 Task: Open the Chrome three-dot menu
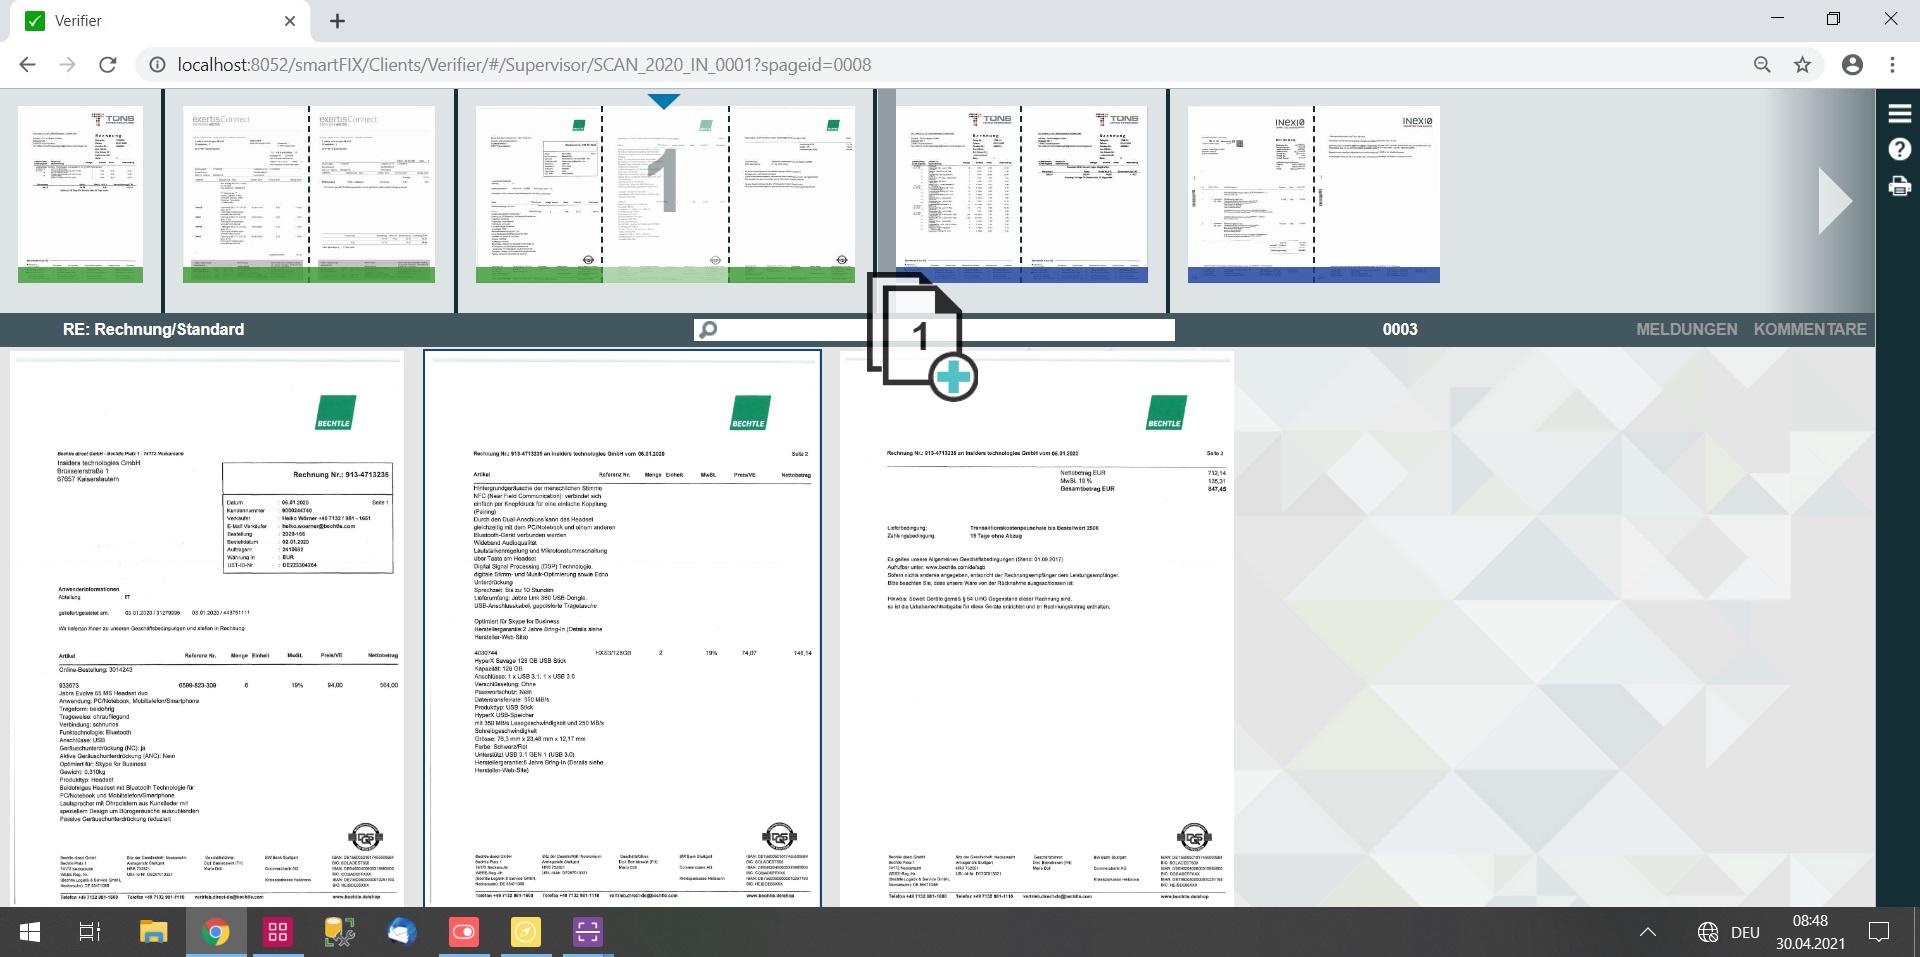(1892, 65)
